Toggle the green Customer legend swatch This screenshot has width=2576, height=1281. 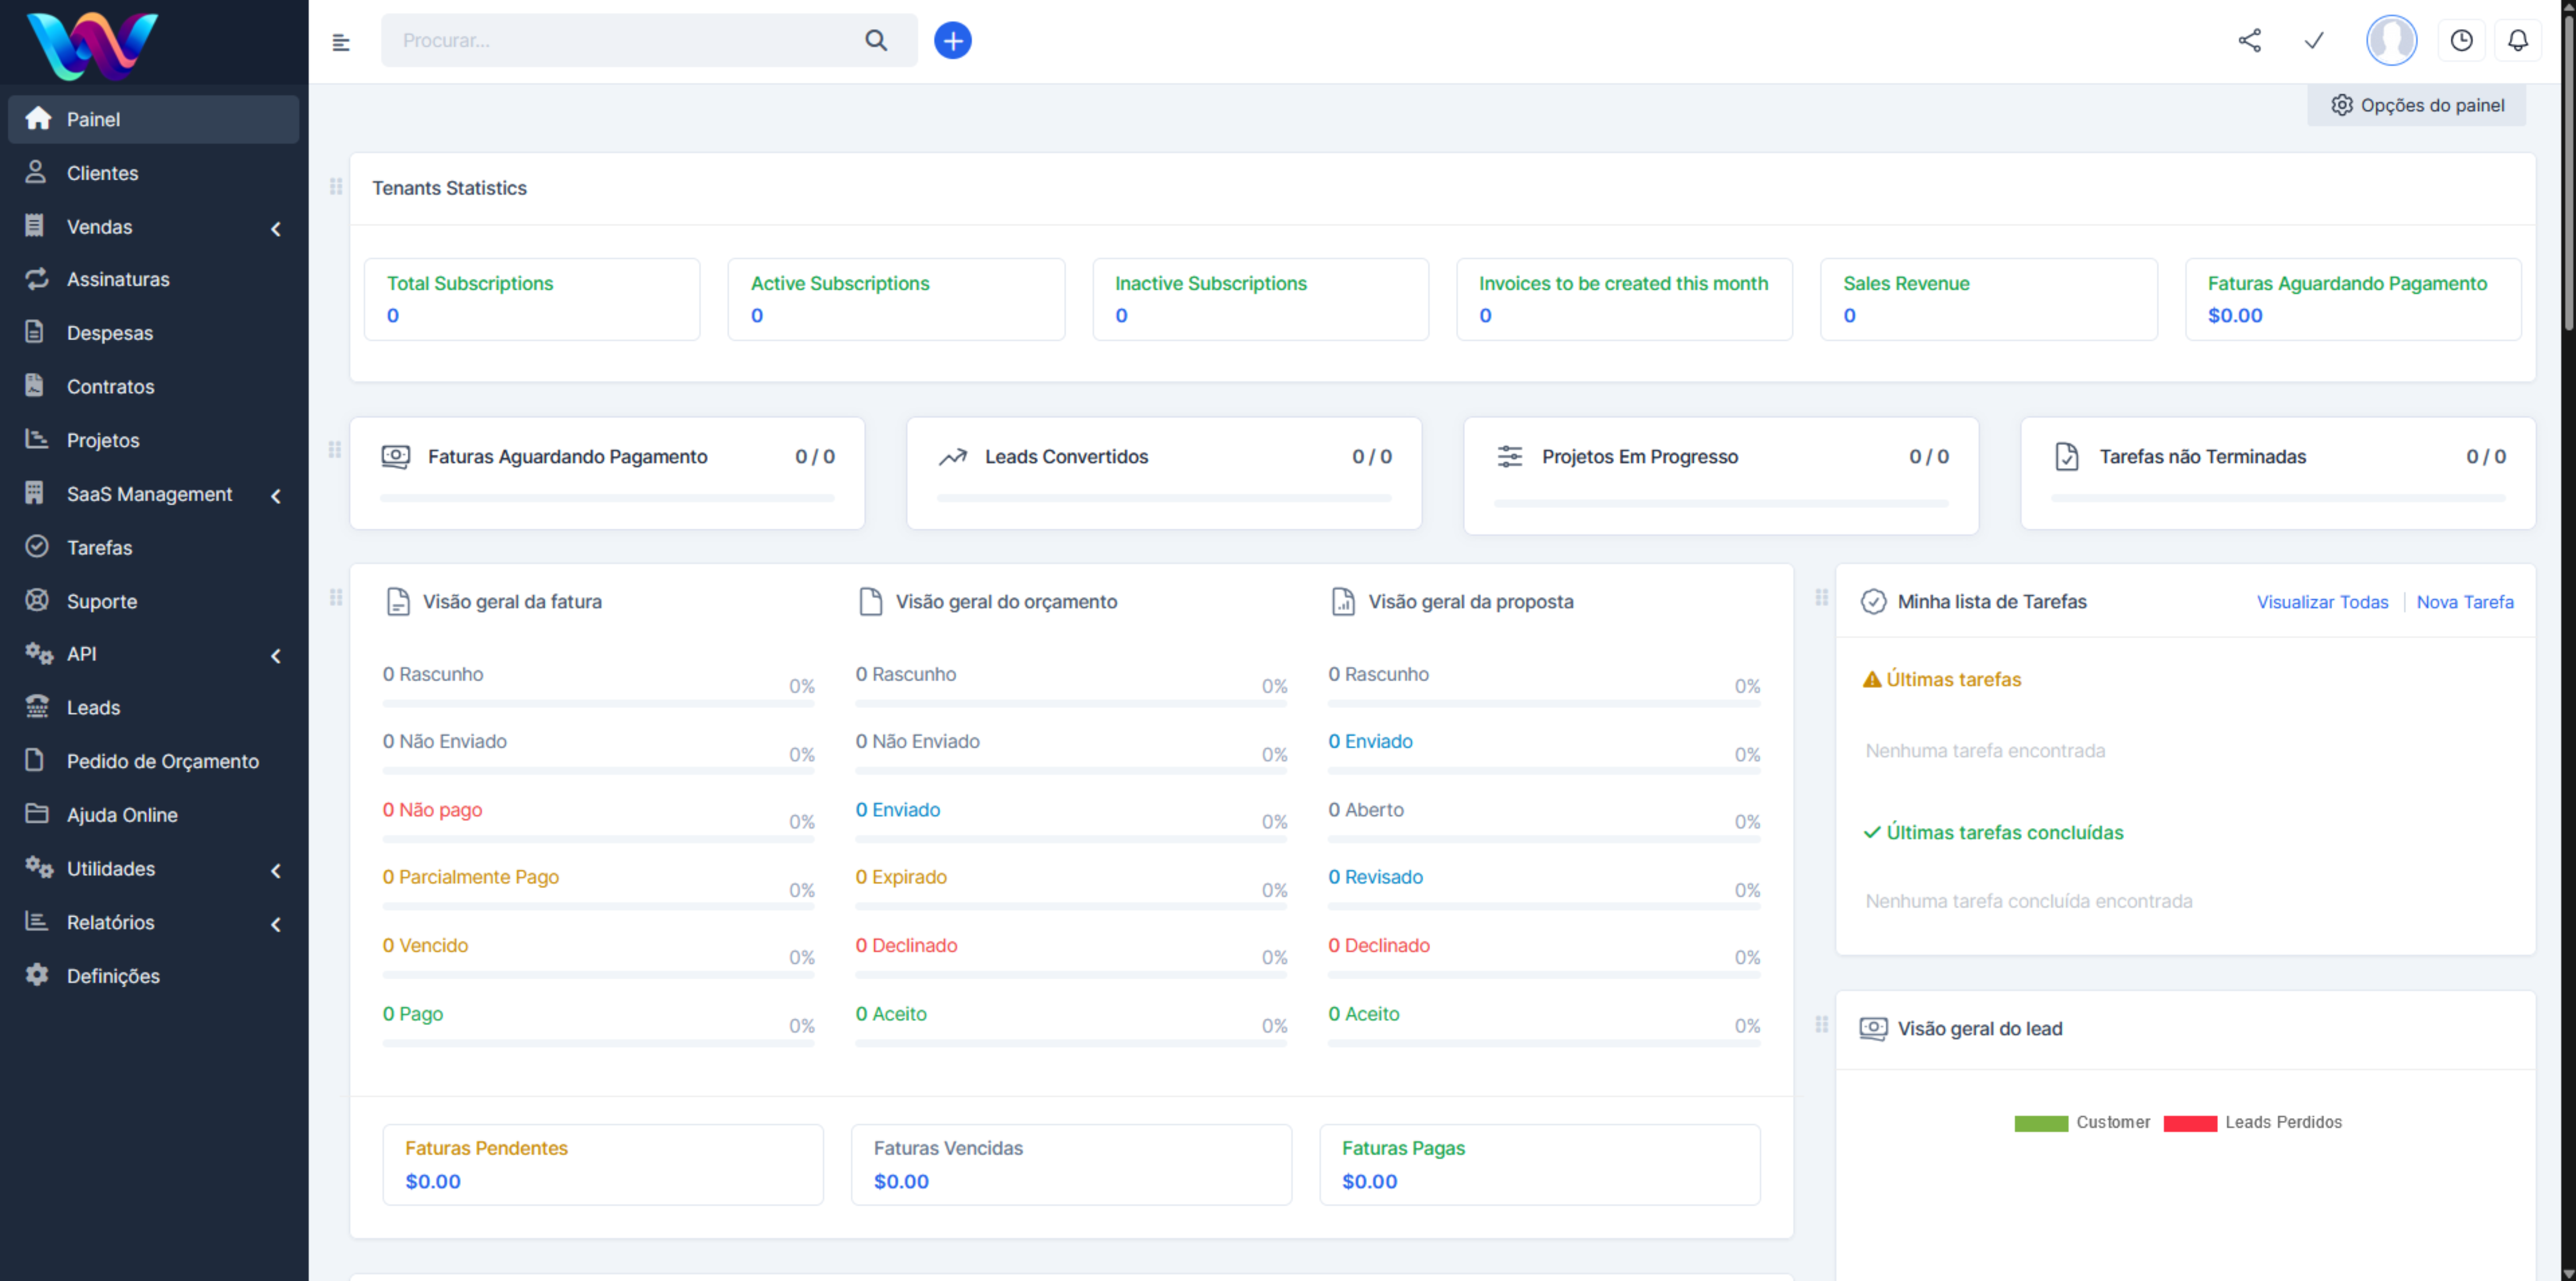point(2041,1123)
